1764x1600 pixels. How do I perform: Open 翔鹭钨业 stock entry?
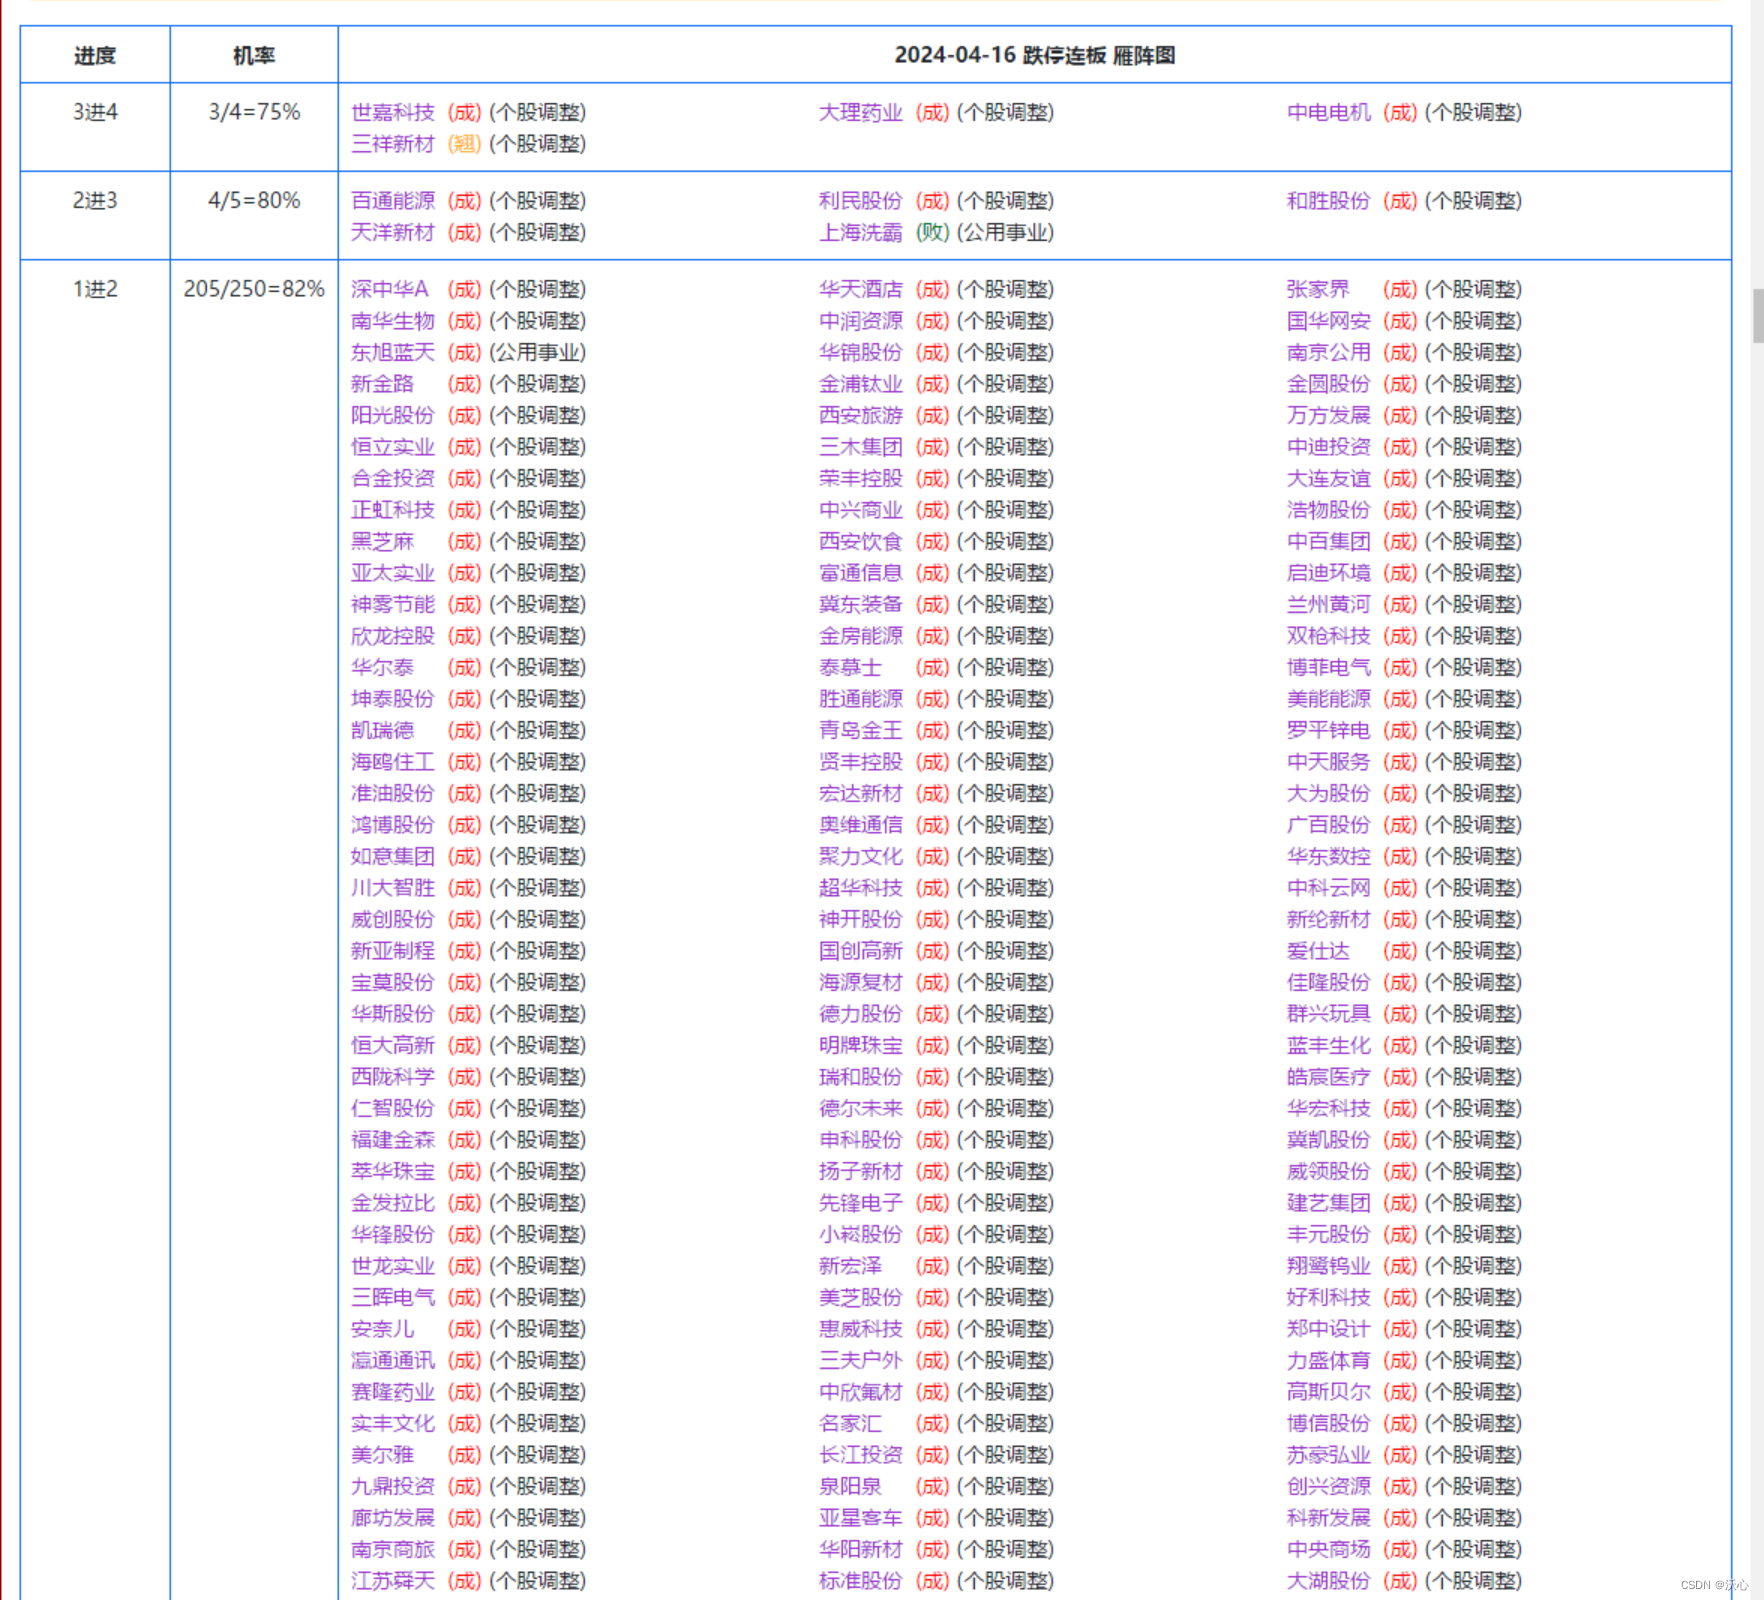[1329, 1266]
